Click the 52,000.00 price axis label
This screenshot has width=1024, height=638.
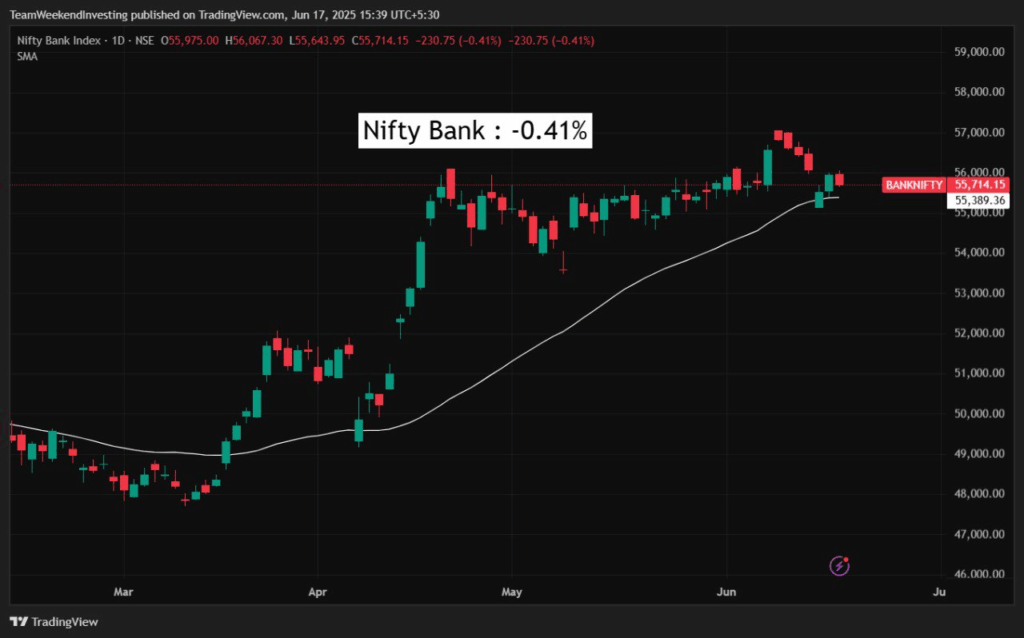pyautogui.click(x=979, y=333)
